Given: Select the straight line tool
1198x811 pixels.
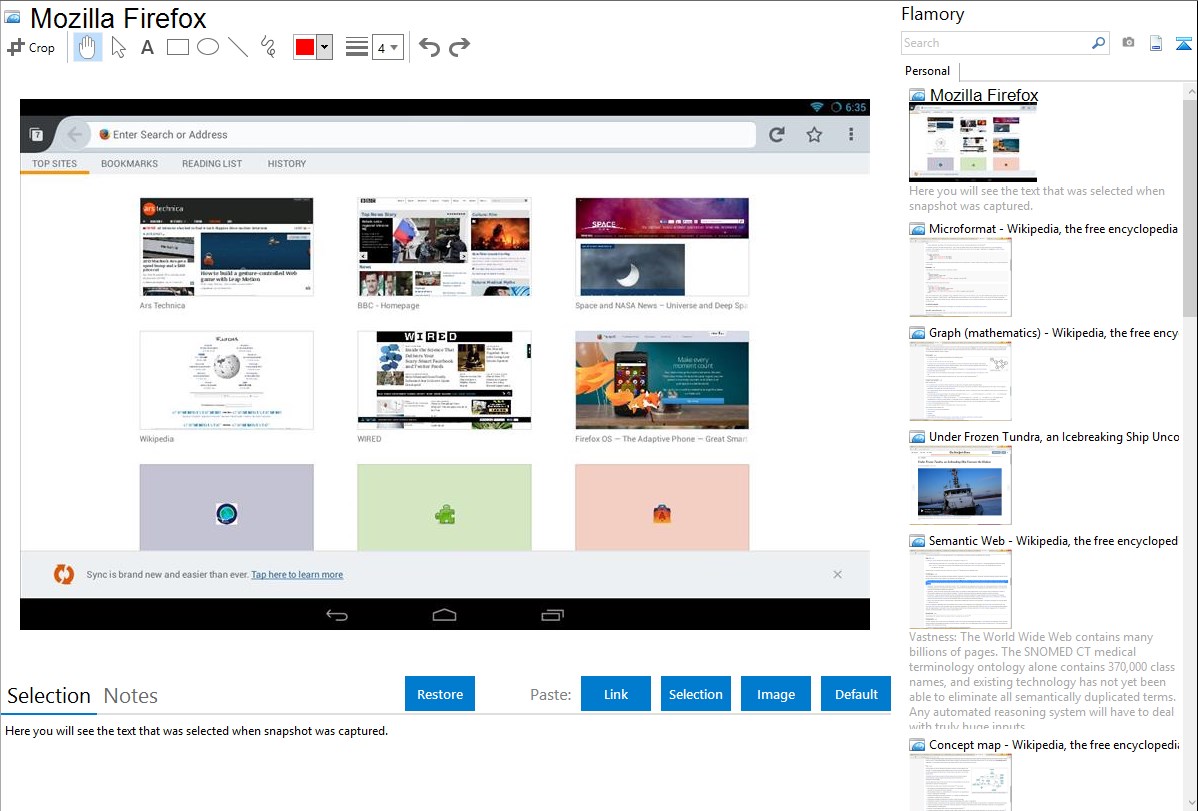Looking at the screenshot, I should (238, 47).
